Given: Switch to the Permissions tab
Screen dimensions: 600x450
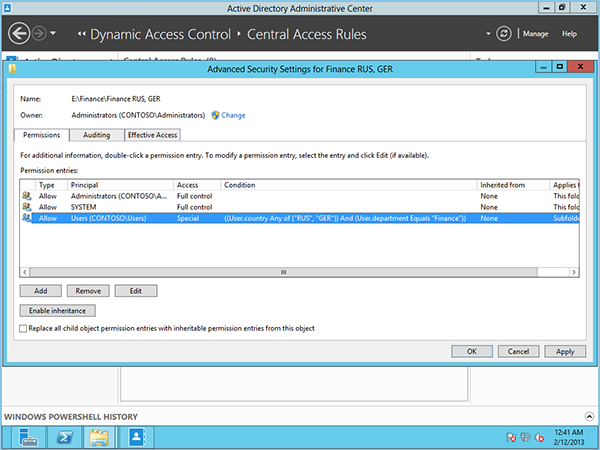Looking at the screenshot, I should pos(41,135).
